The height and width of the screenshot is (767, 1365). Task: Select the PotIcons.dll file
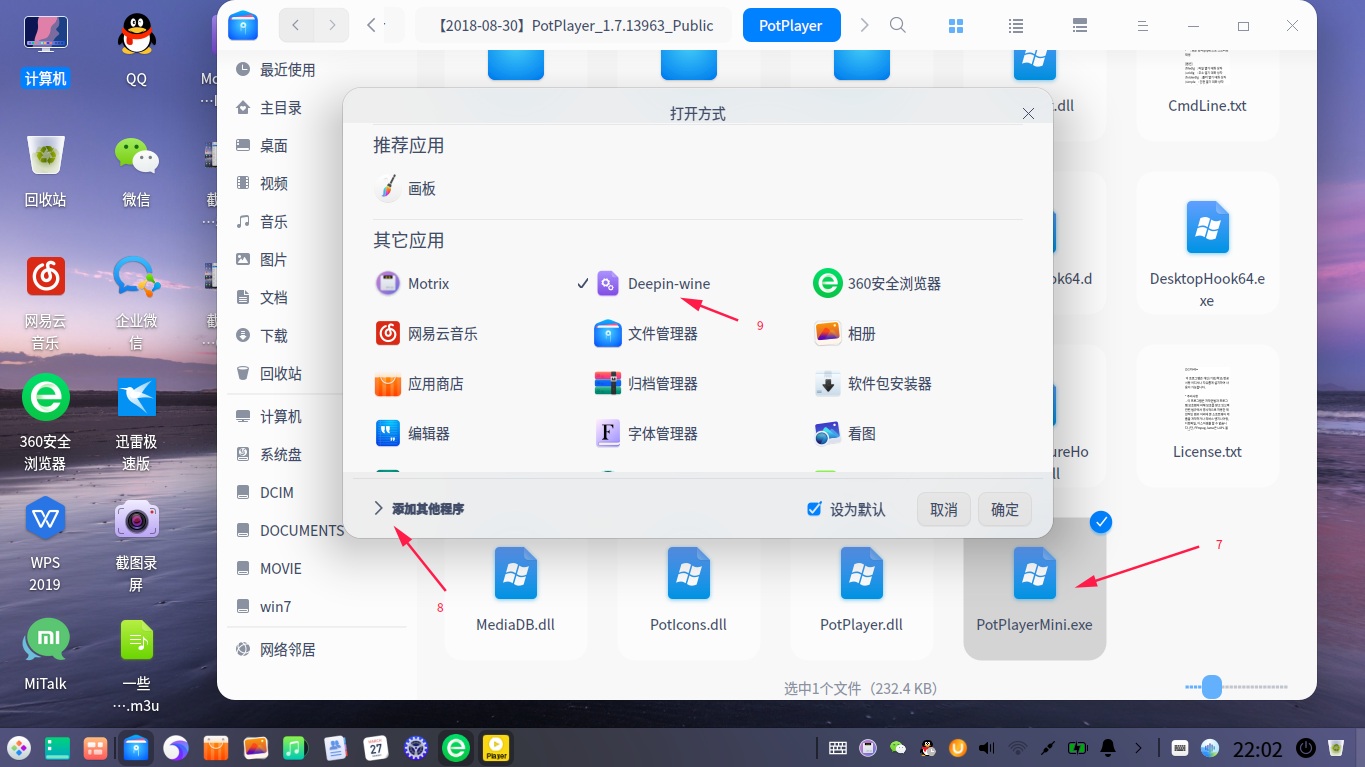click(689, 588)
